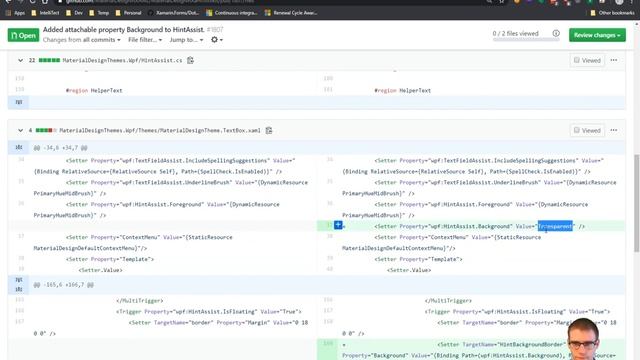Open the Other bookmarks folder
Image resolution: width=640 pixels, height=360 pixels.
click(612, 13)
